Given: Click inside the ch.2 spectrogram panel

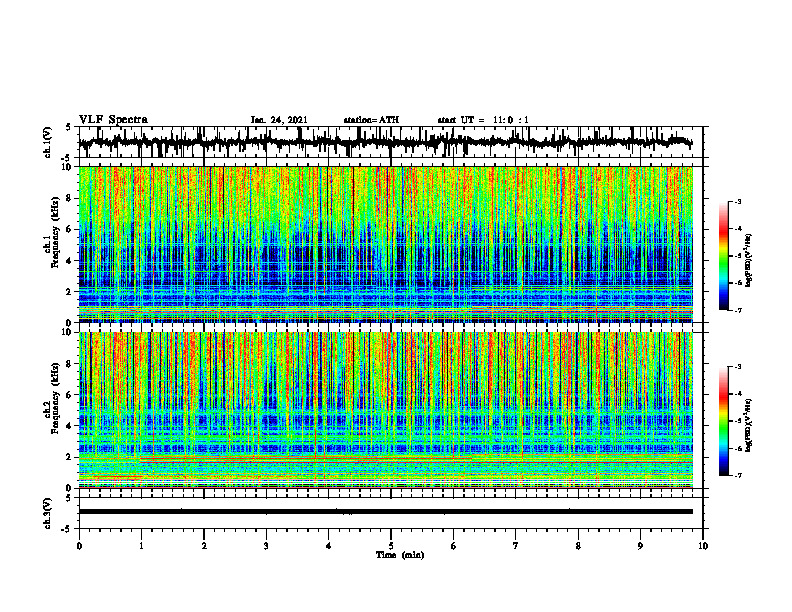Looking at the screenshot, I should (x=385, y=410).
